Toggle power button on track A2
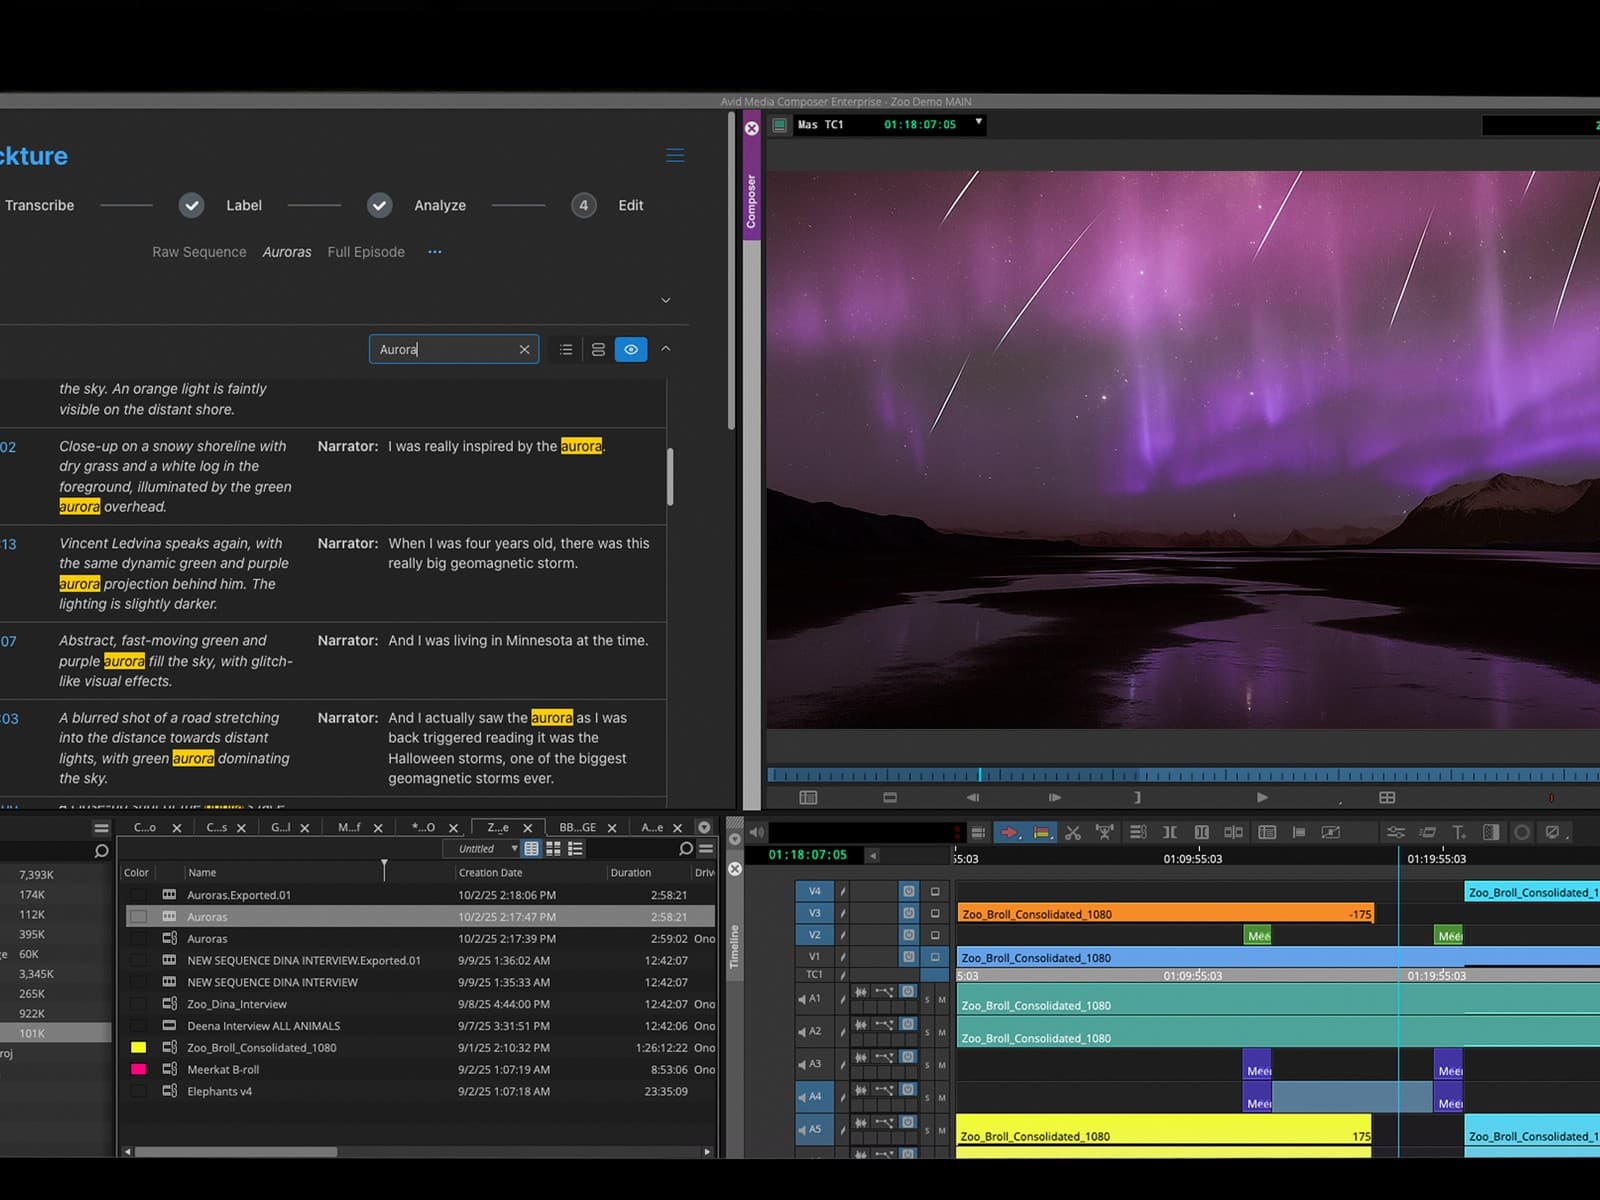Screen dimensions: 1600x1200 click(x=907, y=1024)
